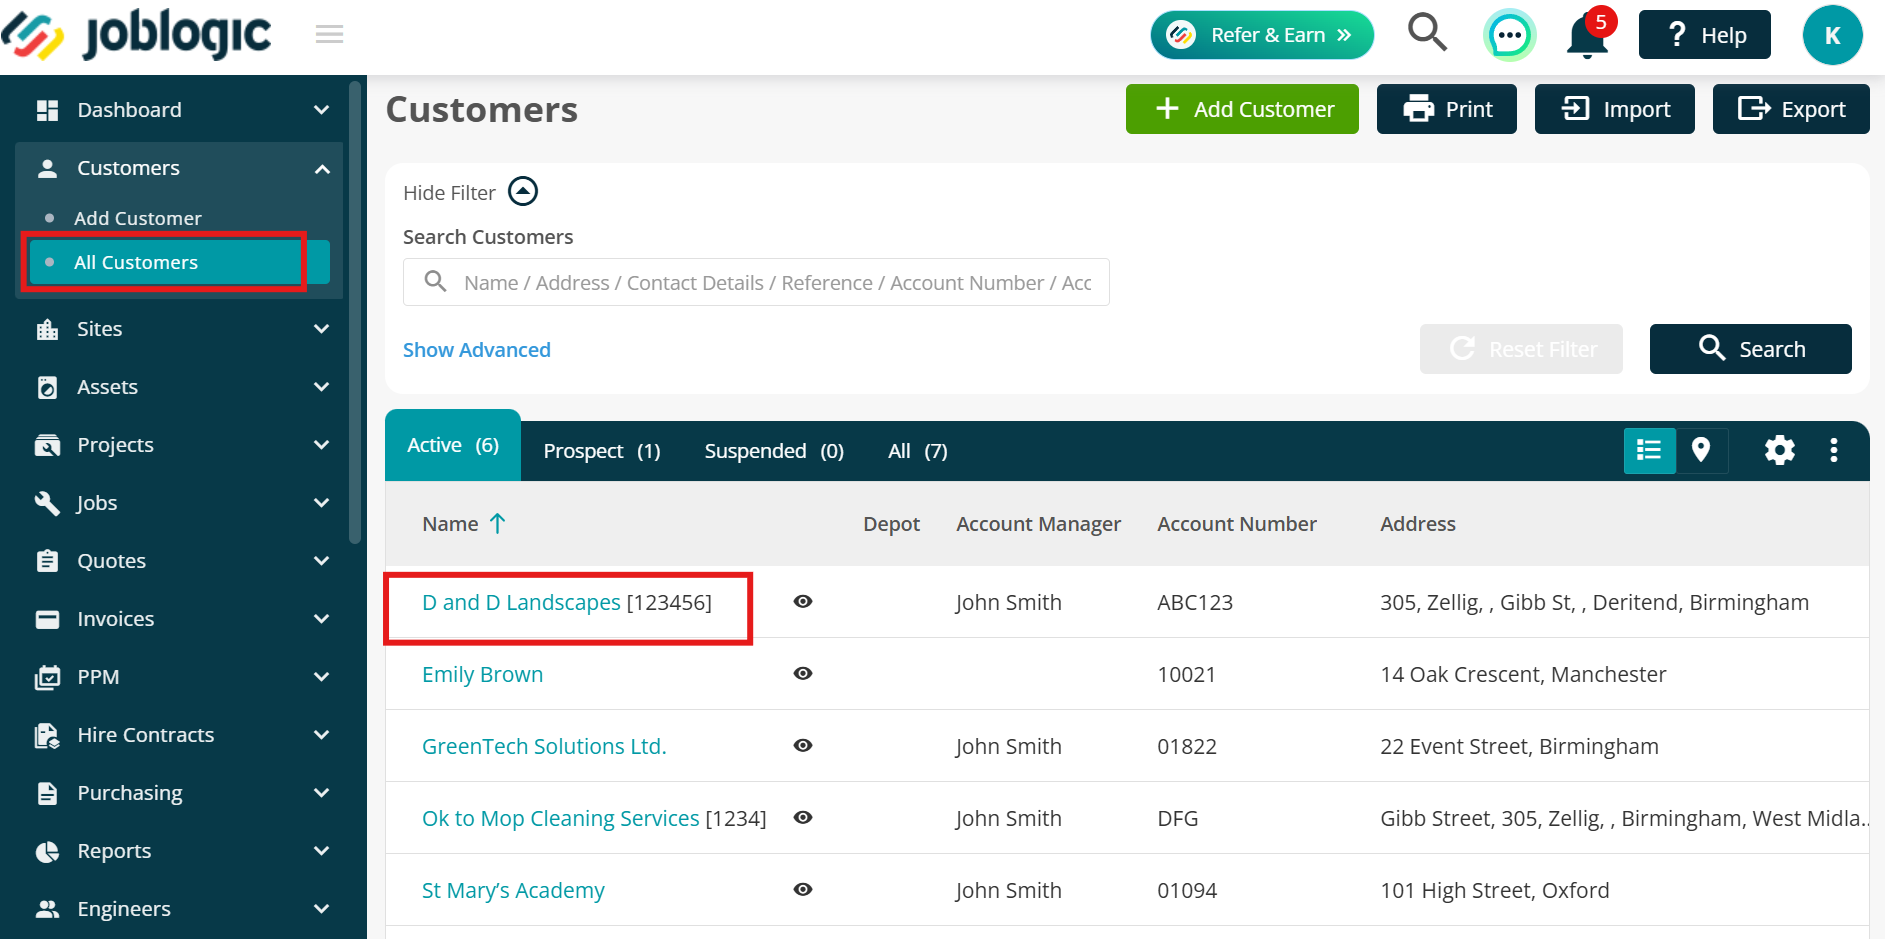
Task: Expand the Quotes menu chevron
Action: point(321,561)
